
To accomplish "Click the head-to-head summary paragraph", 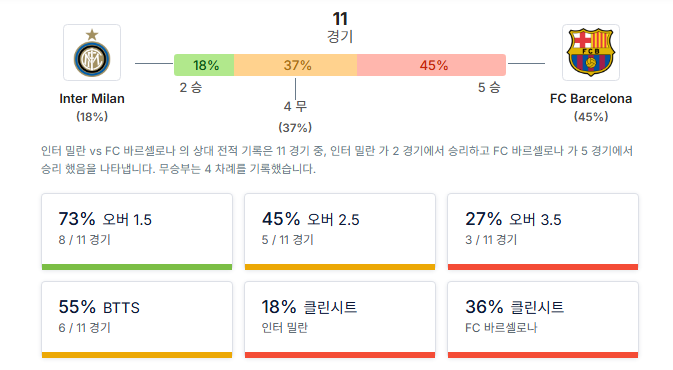I will click(337, 160).
